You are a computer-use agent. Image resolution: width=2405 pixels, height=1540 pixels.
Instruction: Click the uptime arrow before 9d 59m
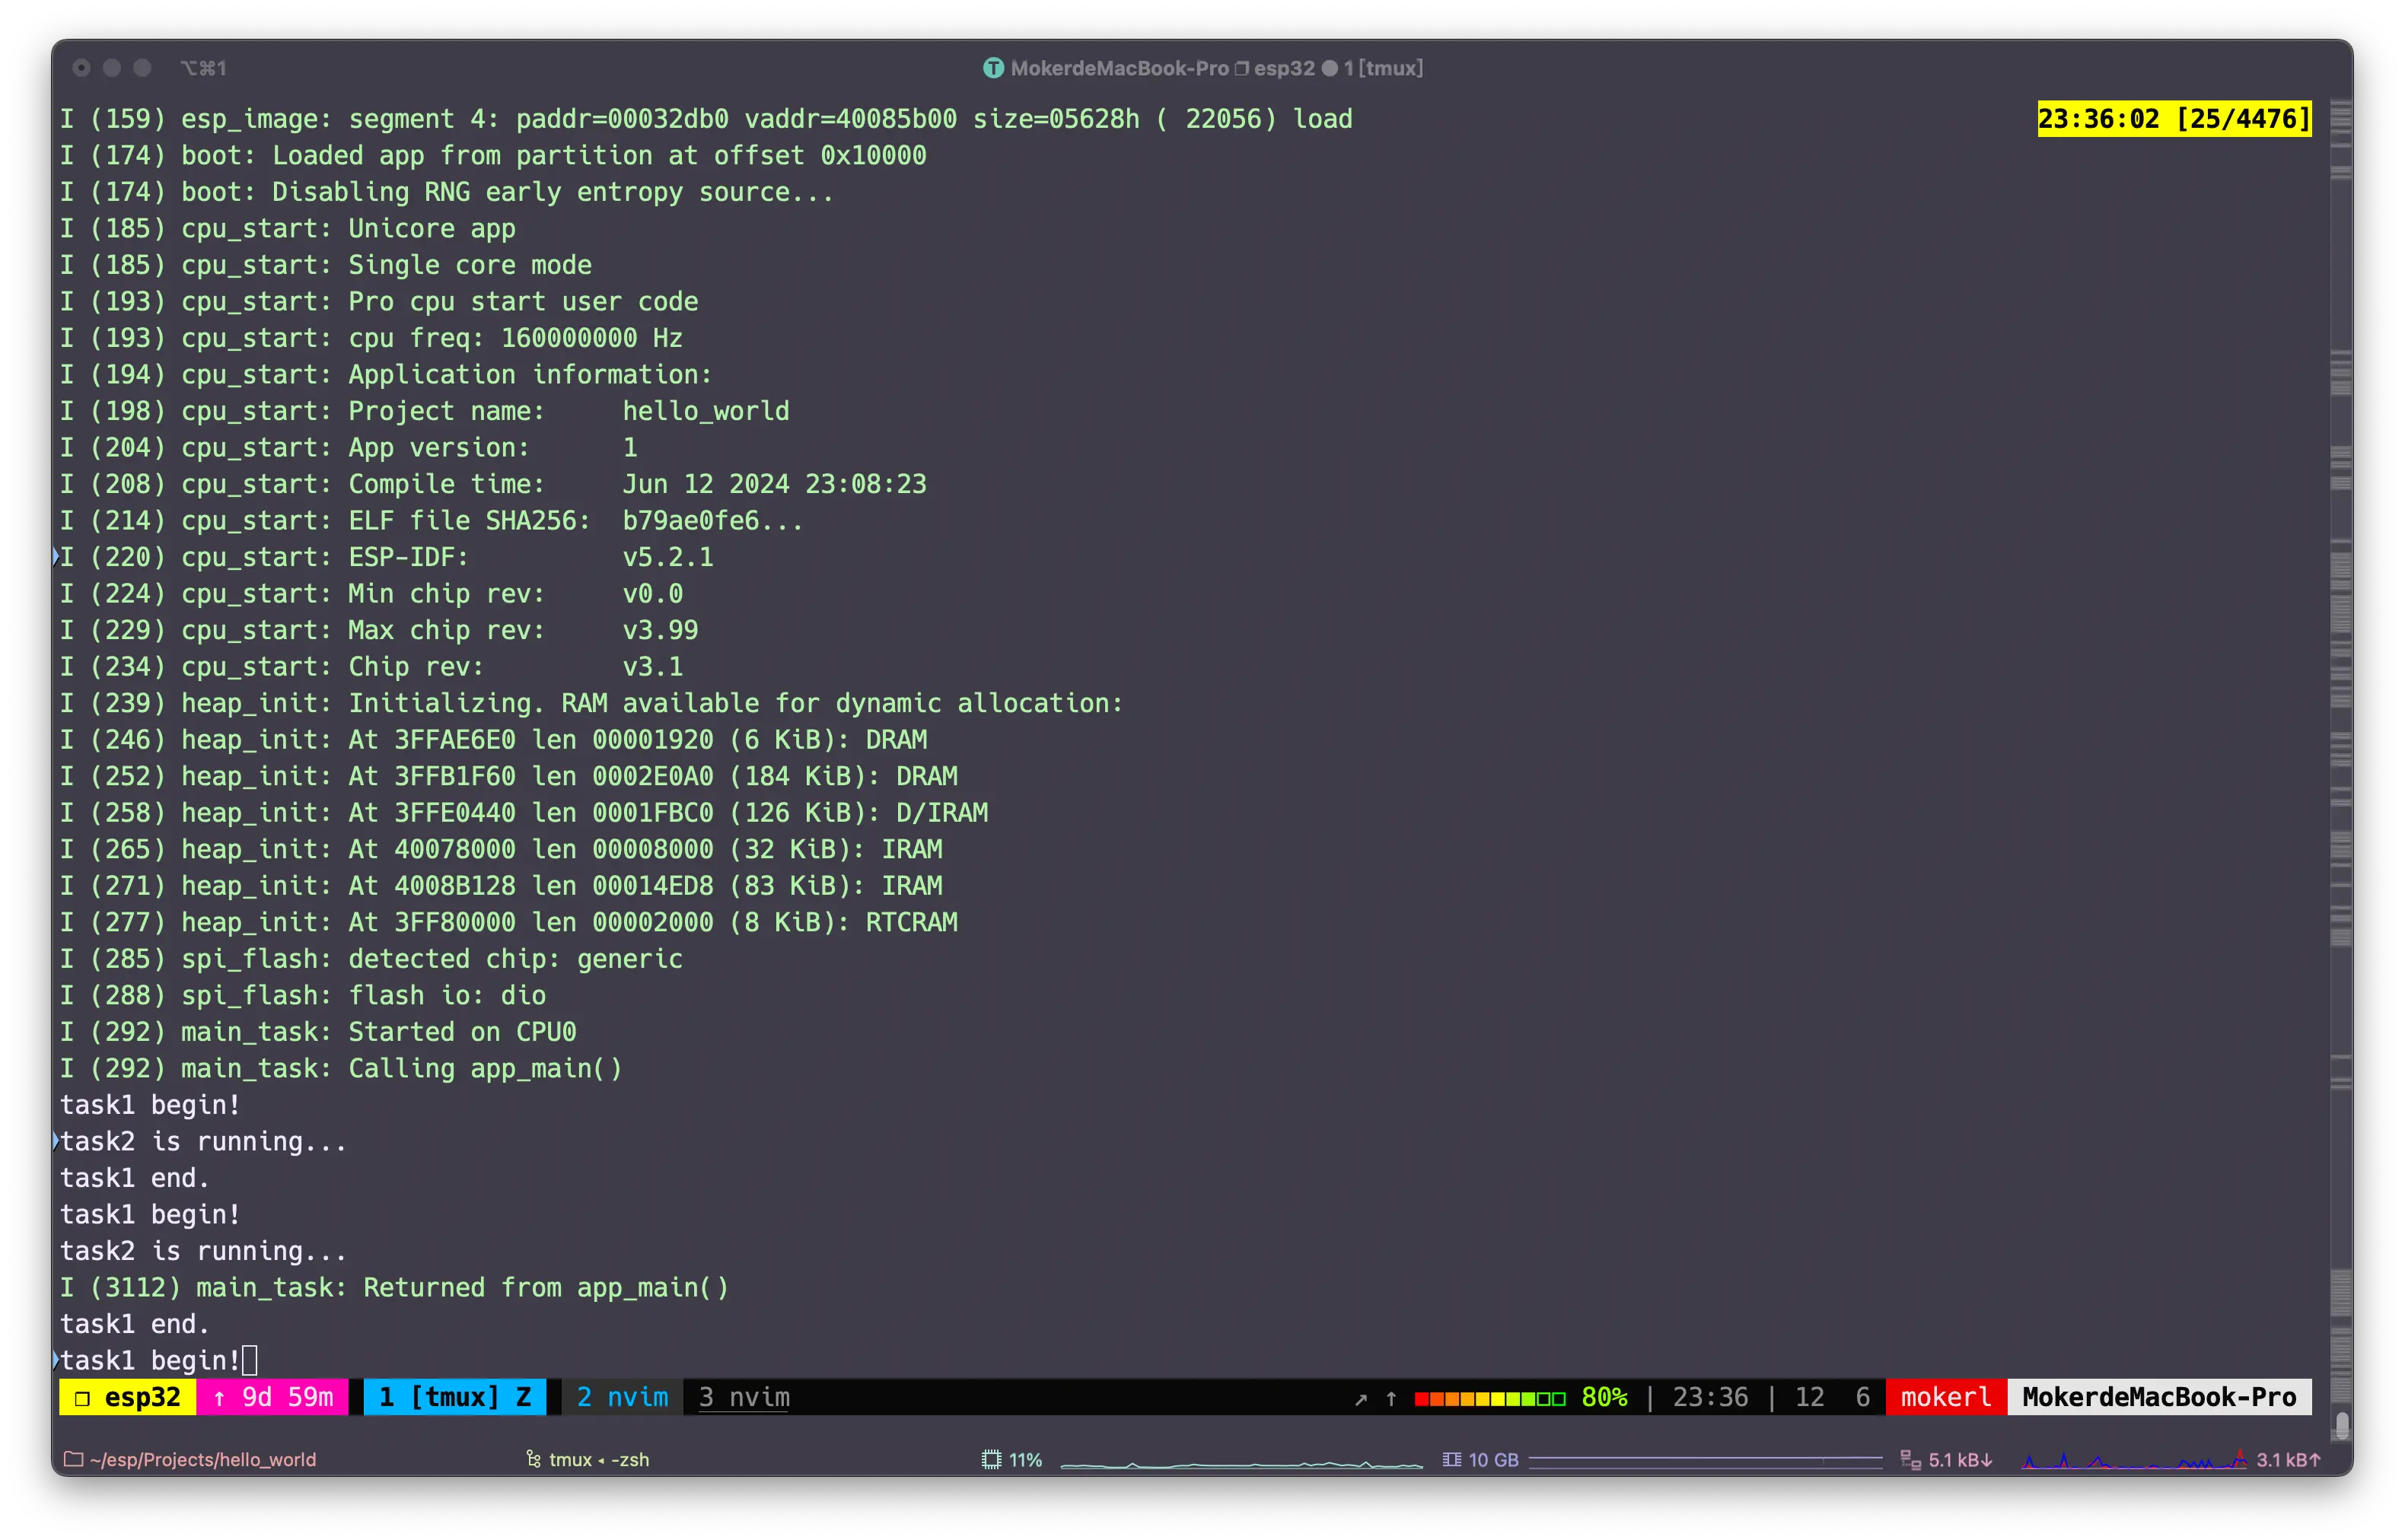click(x=219, y=1398)
